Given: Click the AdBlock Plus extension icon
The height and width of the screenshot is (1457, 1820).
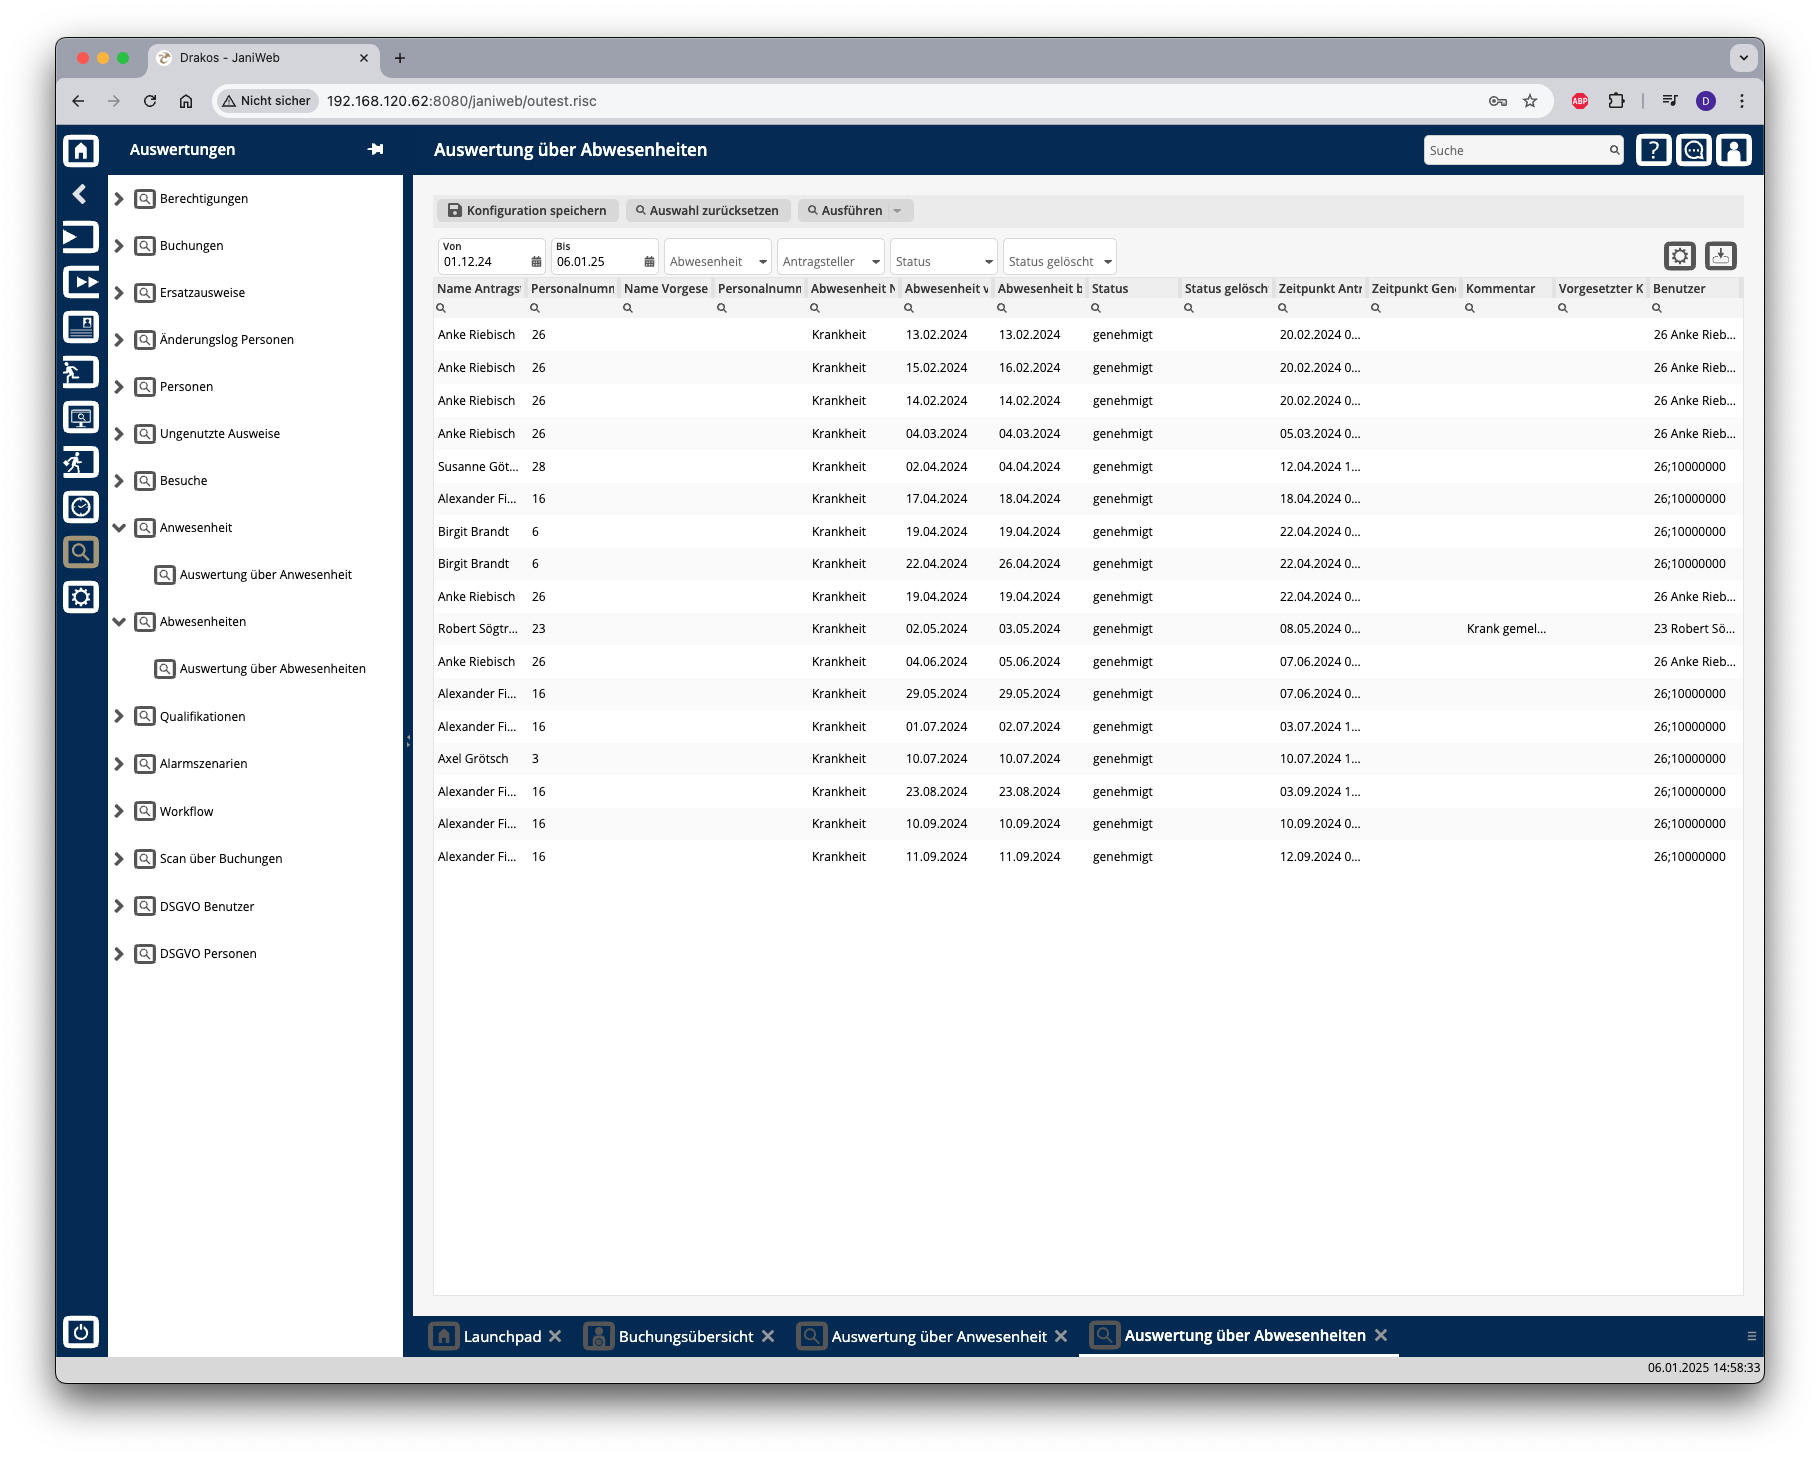Looking at the screenshot, I should 1580,100.
